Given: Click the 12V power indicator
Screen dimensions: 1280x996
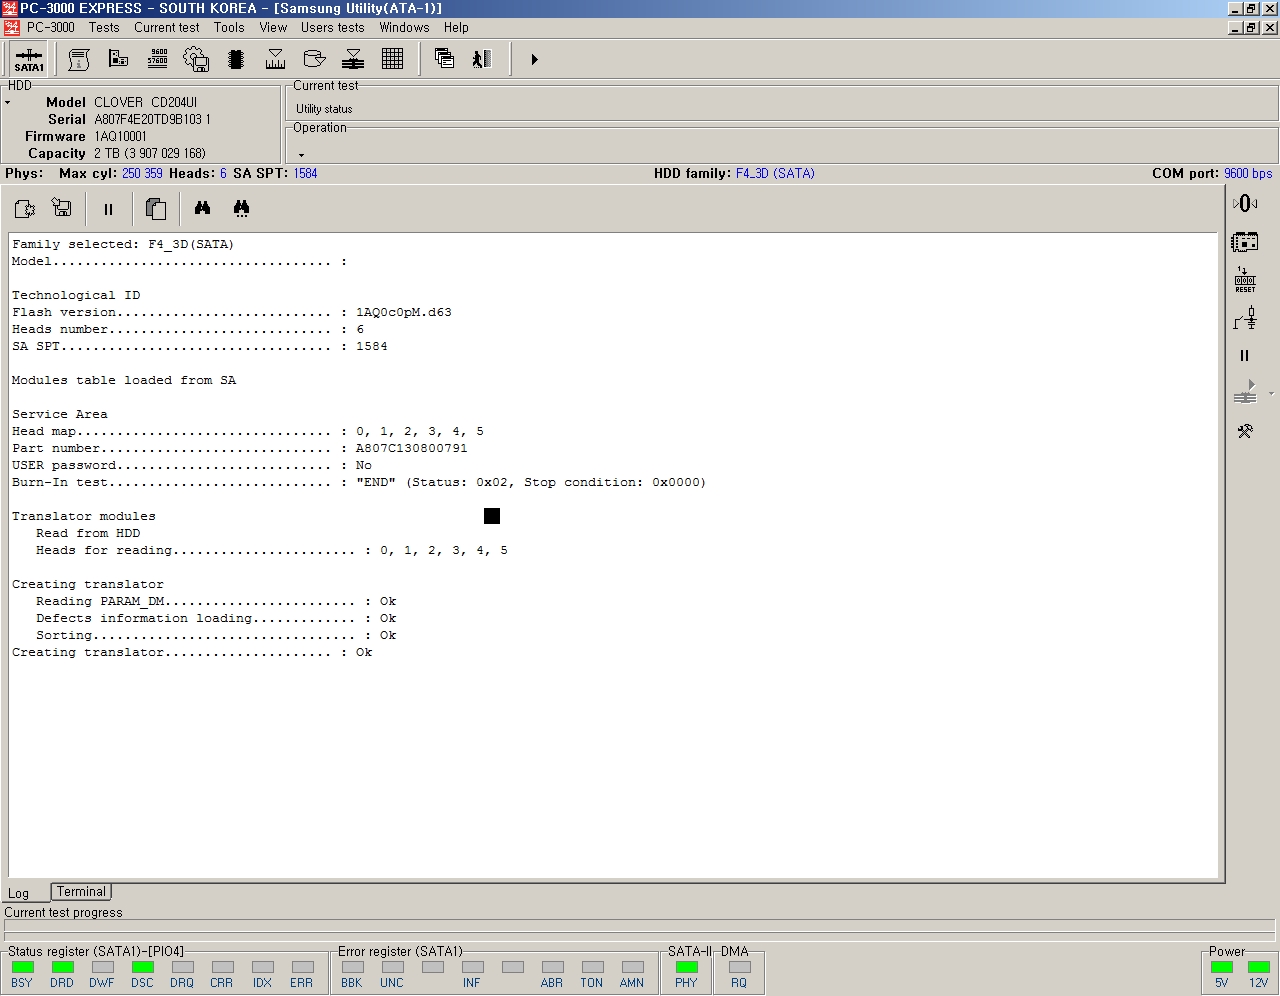Looking at the screenshot, I should point(1258,967).
